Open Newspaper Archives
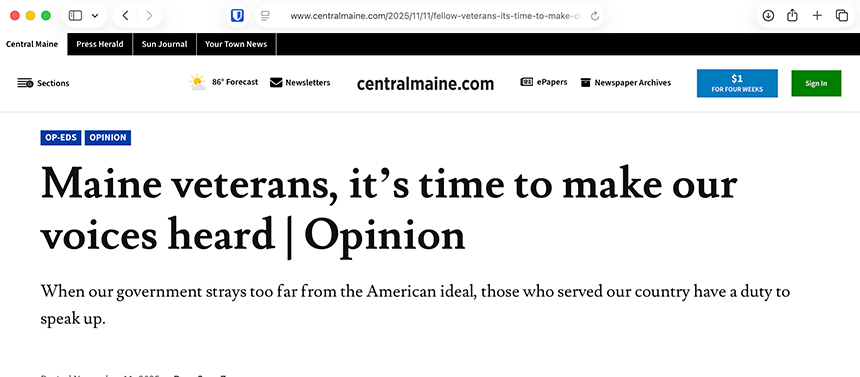860x377 pixels. 626,83
